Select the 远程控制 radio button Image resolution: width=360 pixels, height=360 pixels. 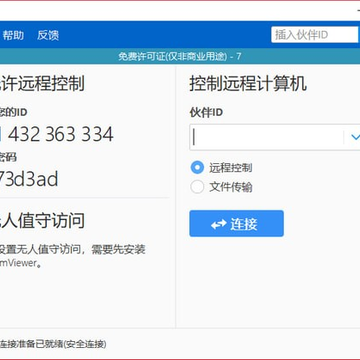[x=197, y=167]
